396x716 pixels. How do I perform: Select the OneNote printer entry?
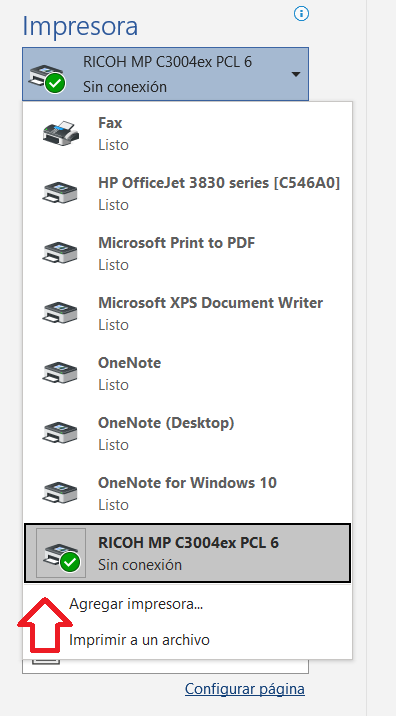tap(187, 373)
